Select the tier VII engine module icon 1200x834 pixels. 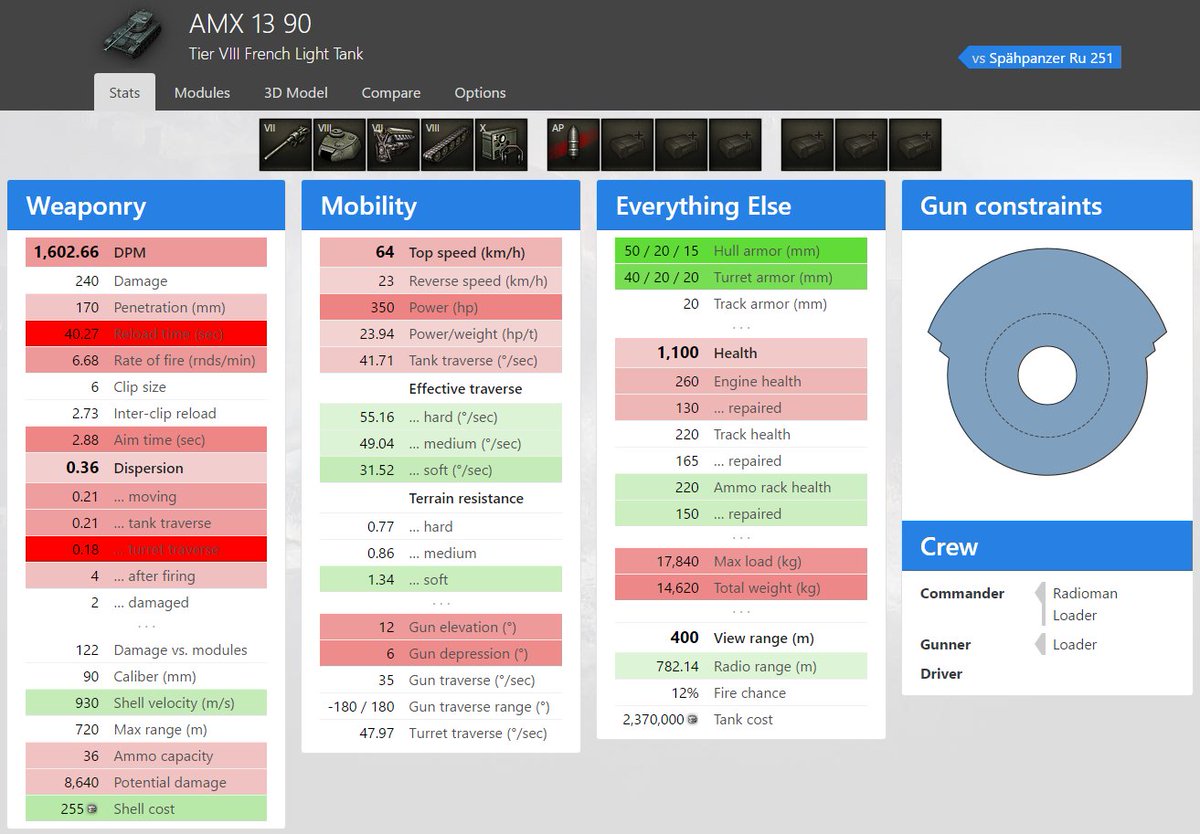(x=393, y=145)
